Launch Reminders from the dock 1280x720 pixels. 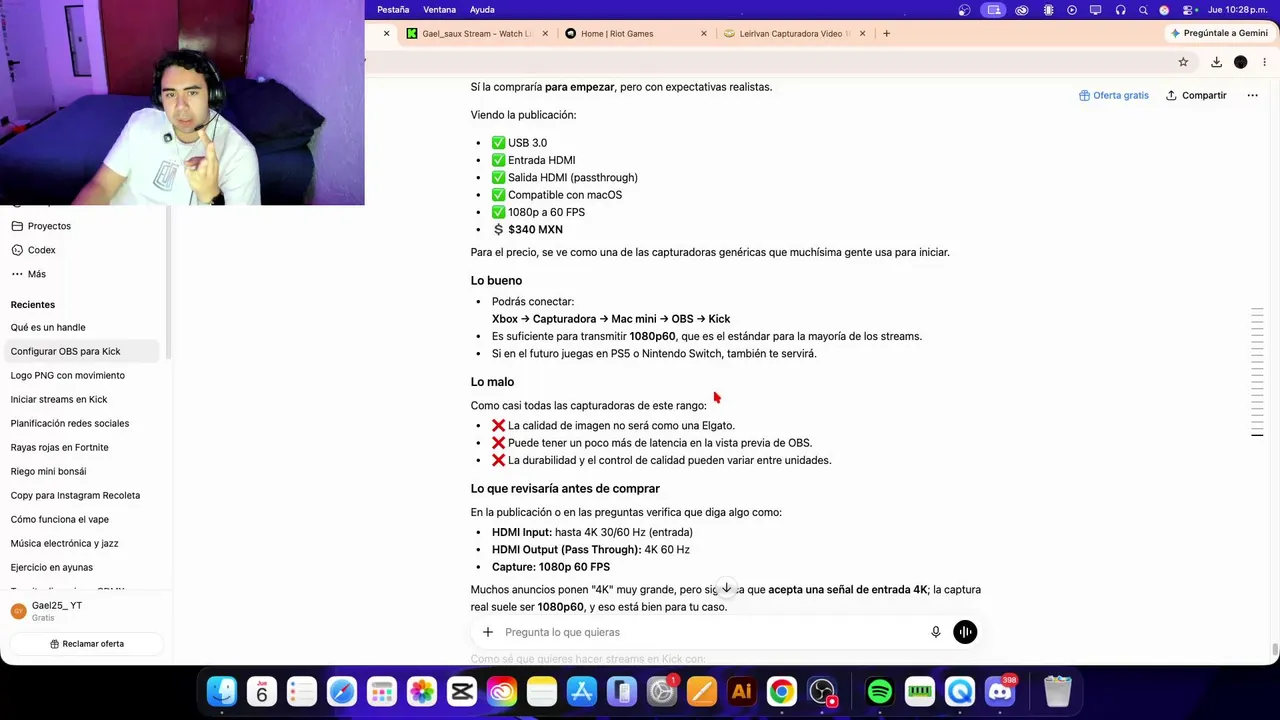(302, 691)
